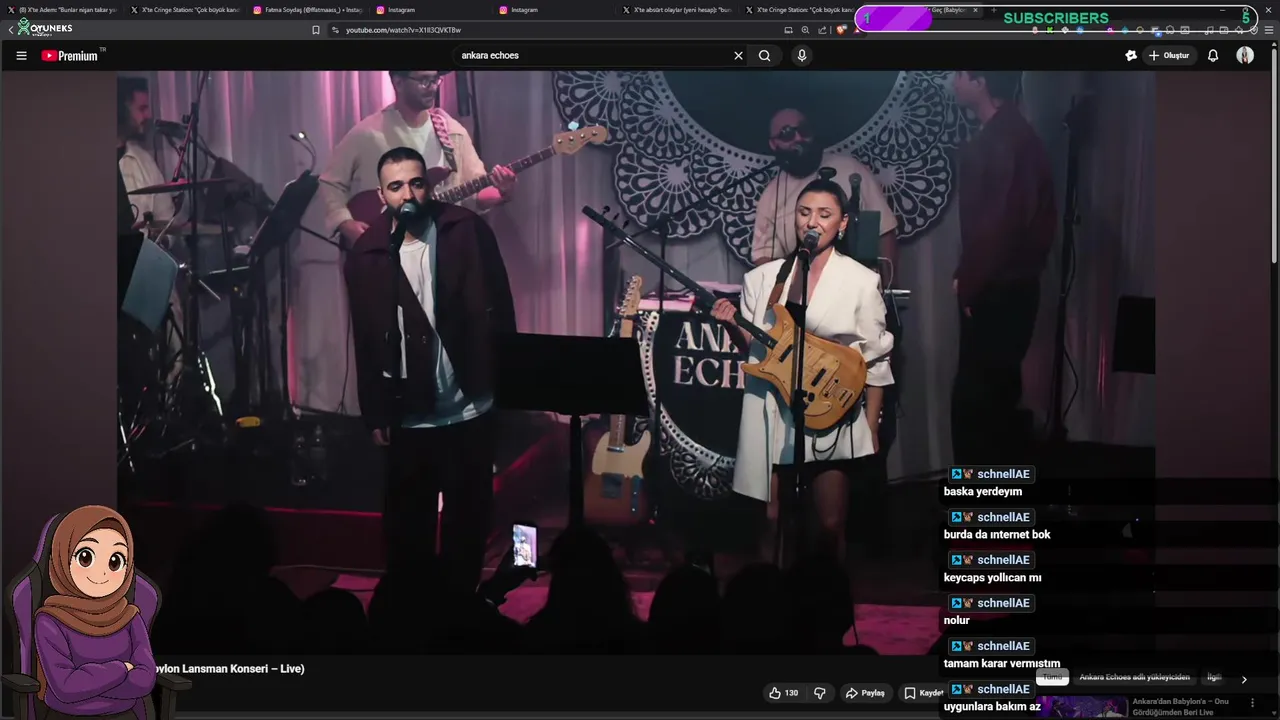Select the 'Tümü' filter chip

click(x=1052, y=678)
